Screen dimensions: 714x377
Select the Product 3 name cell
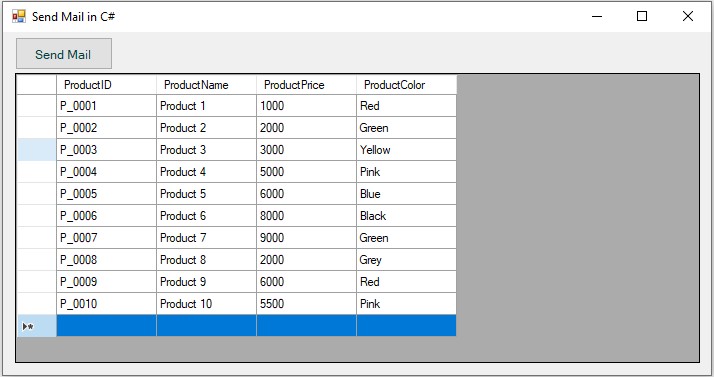(207, 150)
